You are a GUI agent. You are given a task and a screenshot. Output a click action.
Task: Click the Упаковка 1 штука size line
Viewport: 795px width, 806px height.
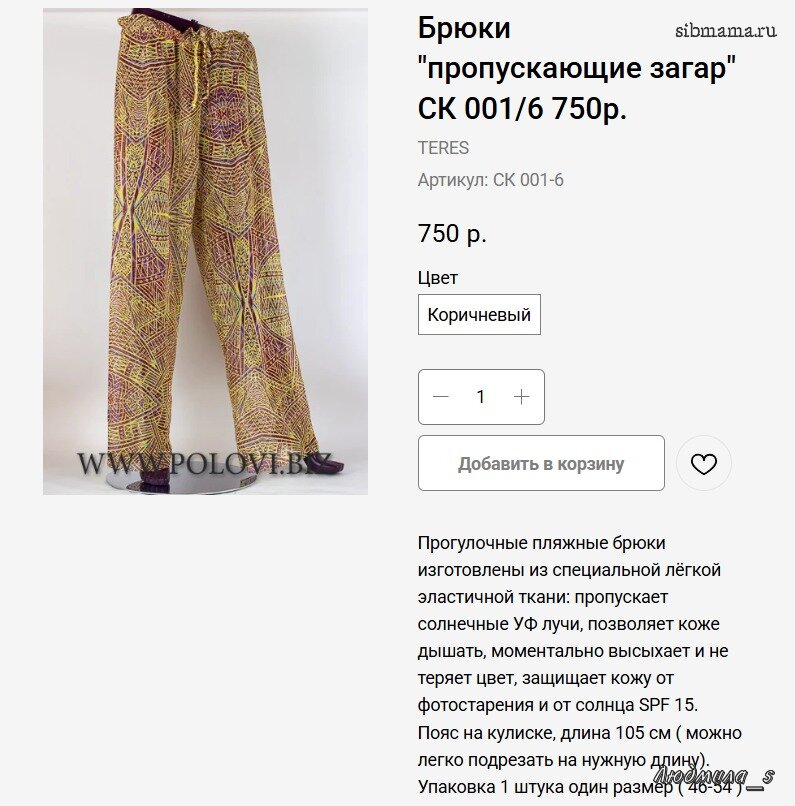(582, 786)
